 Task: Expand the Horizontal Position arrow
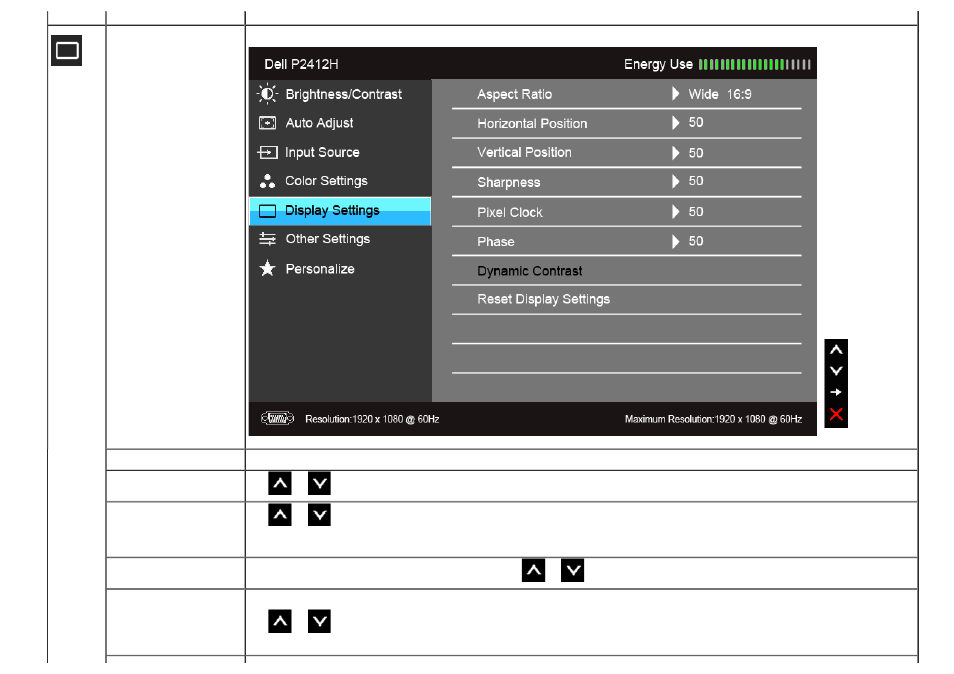tap(675, 123)
